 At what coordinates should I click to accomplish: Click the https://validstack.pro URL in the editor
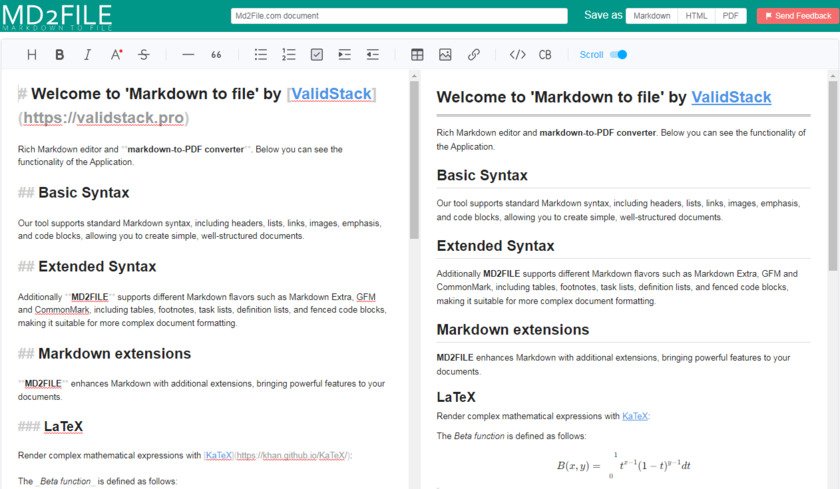coord(103,118)
